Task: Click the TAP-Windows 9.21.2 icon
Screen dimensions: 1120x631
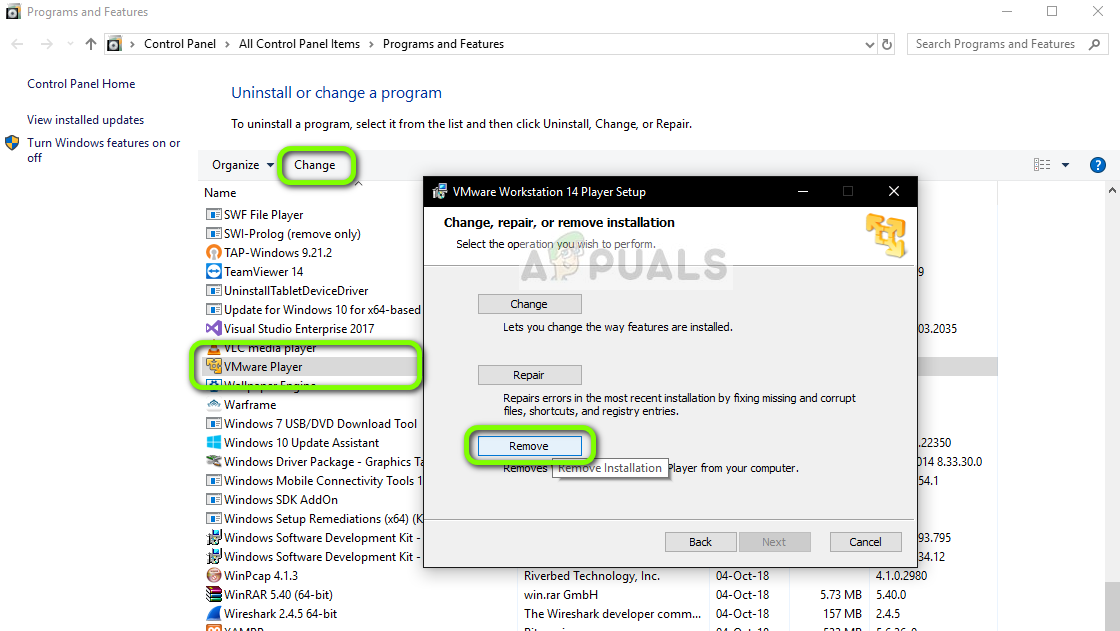Action: point(214,252)
